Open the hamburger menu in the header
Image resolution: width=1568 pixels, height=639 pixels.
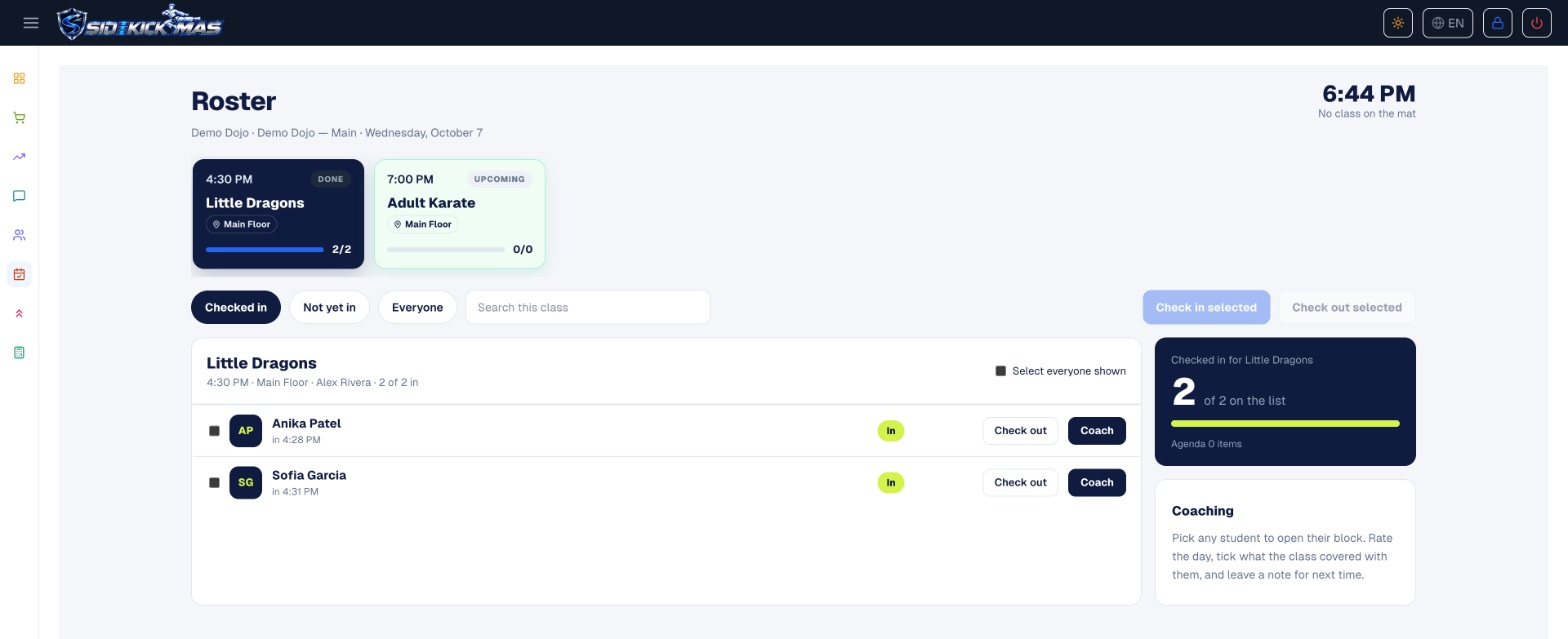(31, 23)
